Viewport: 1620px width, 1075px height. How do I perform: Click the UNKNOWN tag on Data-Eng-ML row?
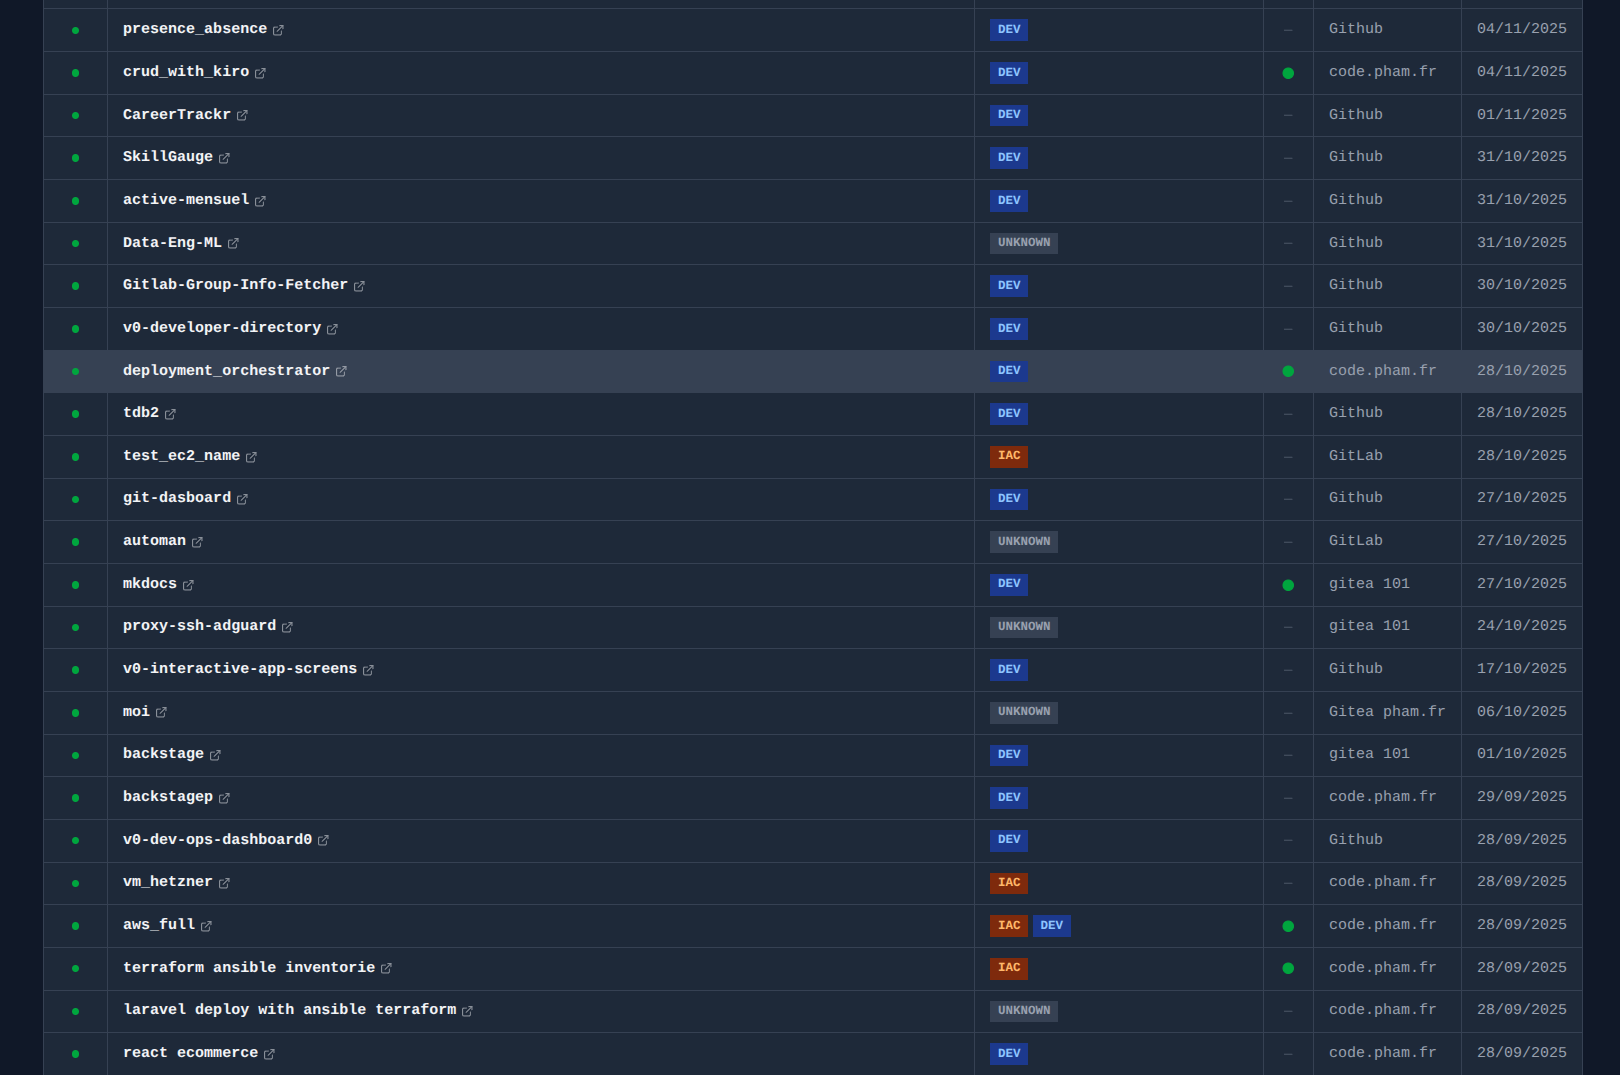pyautogui.click(x=1023, y=243)
